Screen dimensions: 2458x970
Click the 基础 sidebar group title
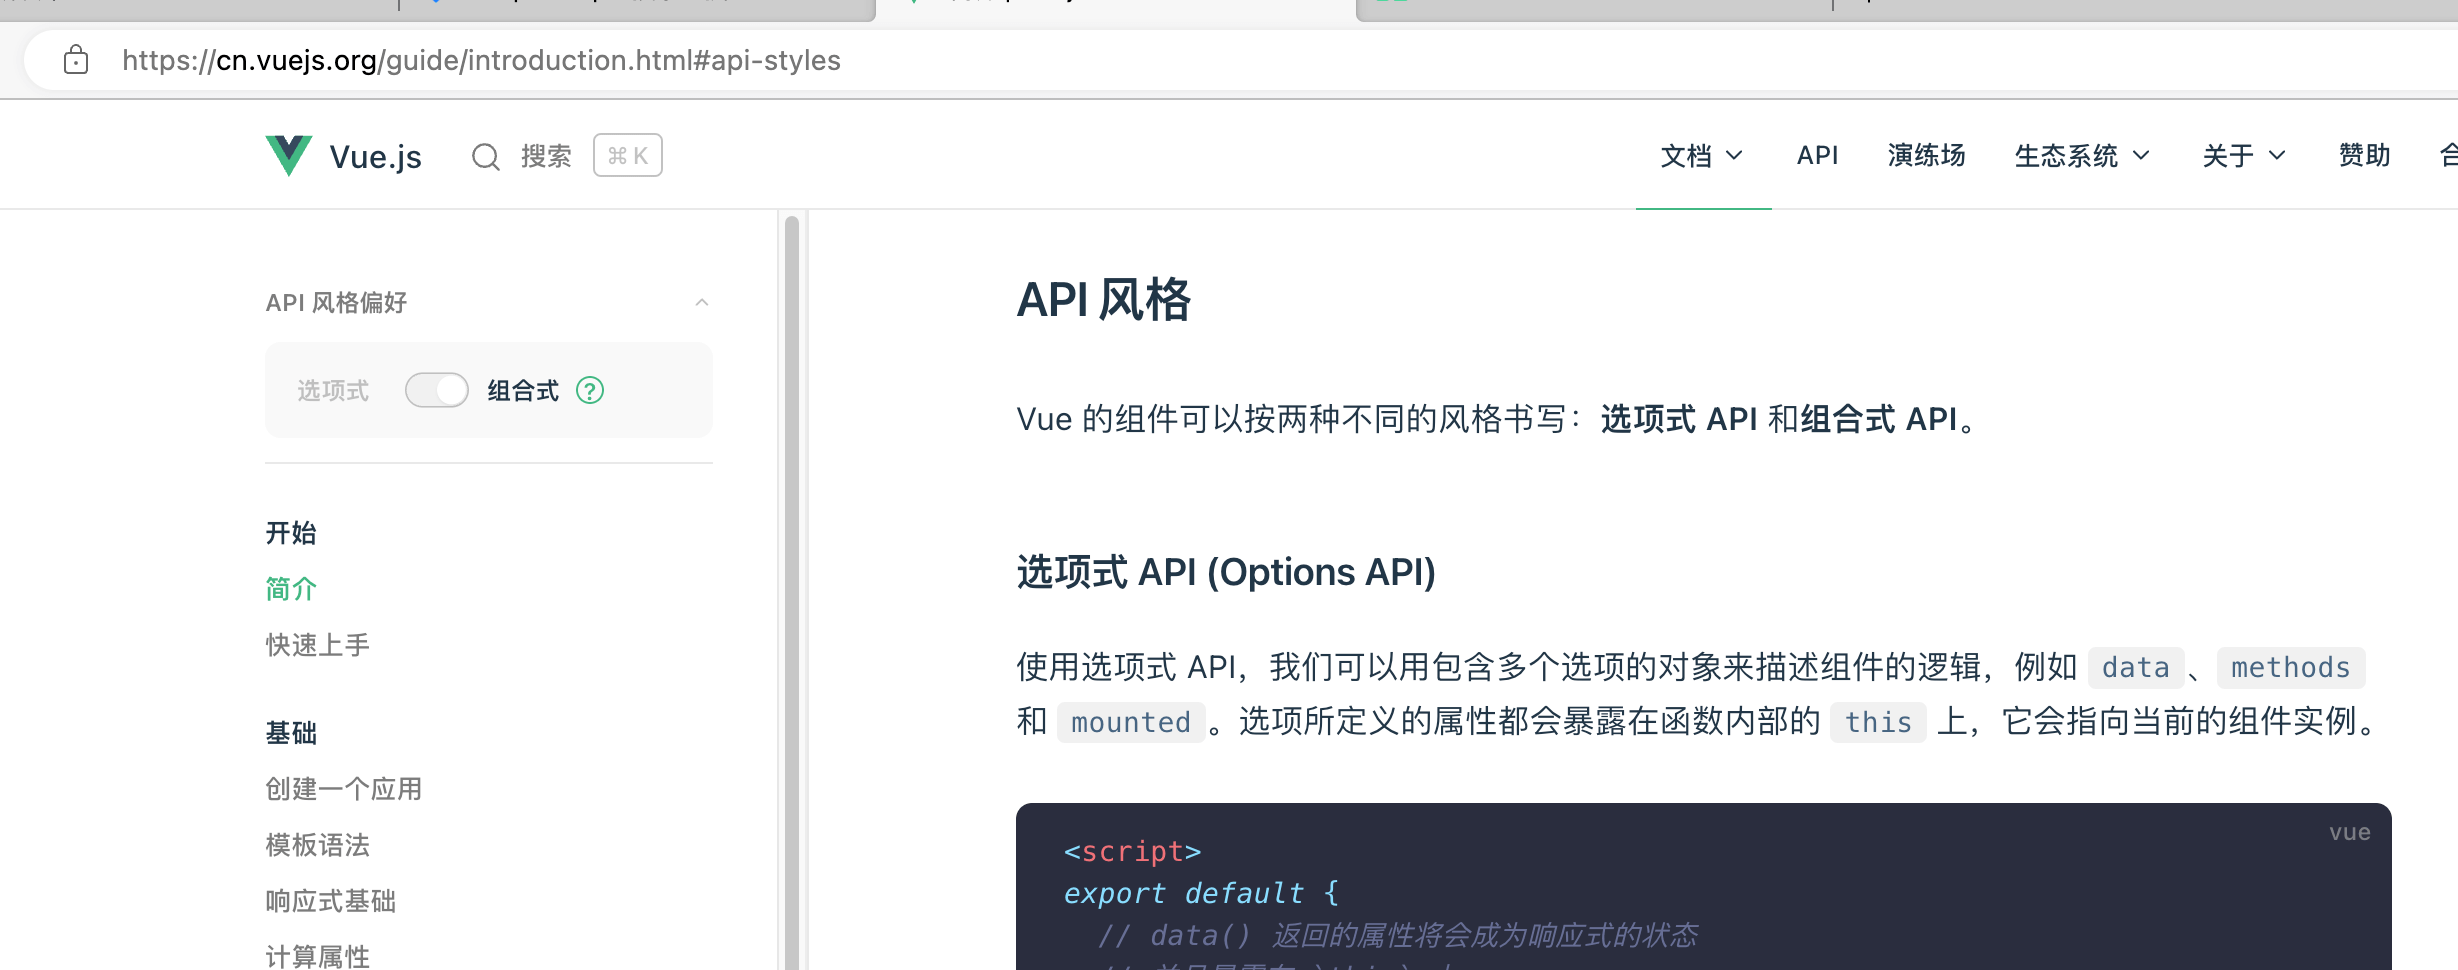(291, 733)
